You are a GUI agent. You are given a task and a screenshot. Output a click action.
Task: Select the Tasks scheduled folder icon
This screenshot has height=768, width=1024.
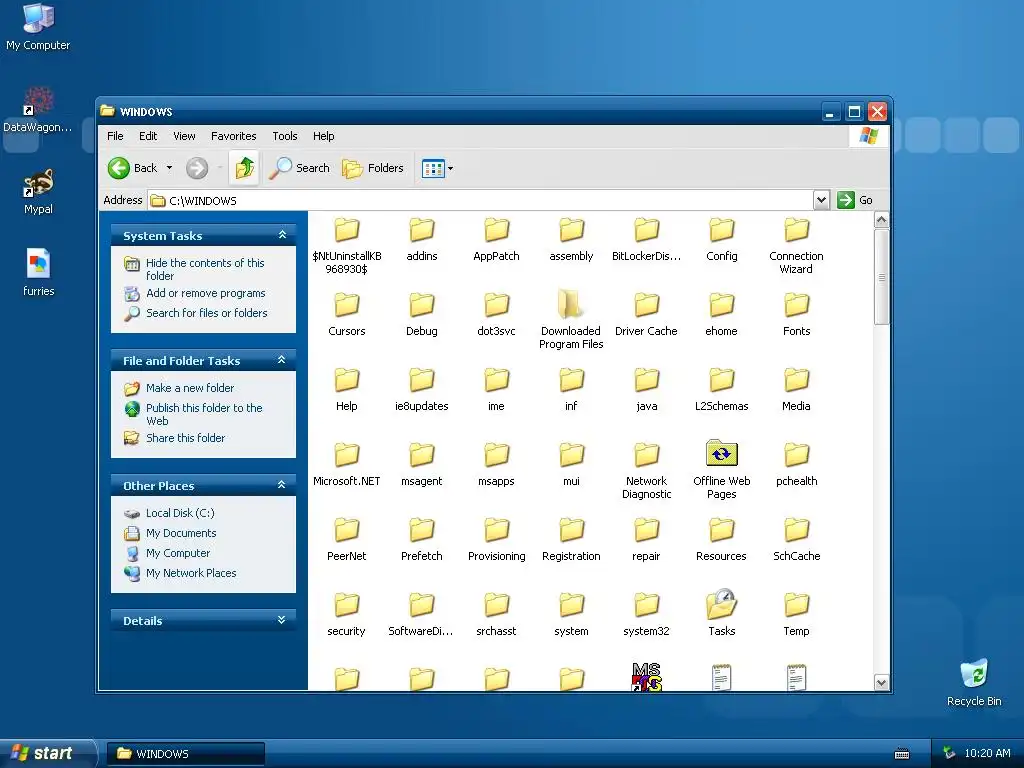[x=721, y=604]
